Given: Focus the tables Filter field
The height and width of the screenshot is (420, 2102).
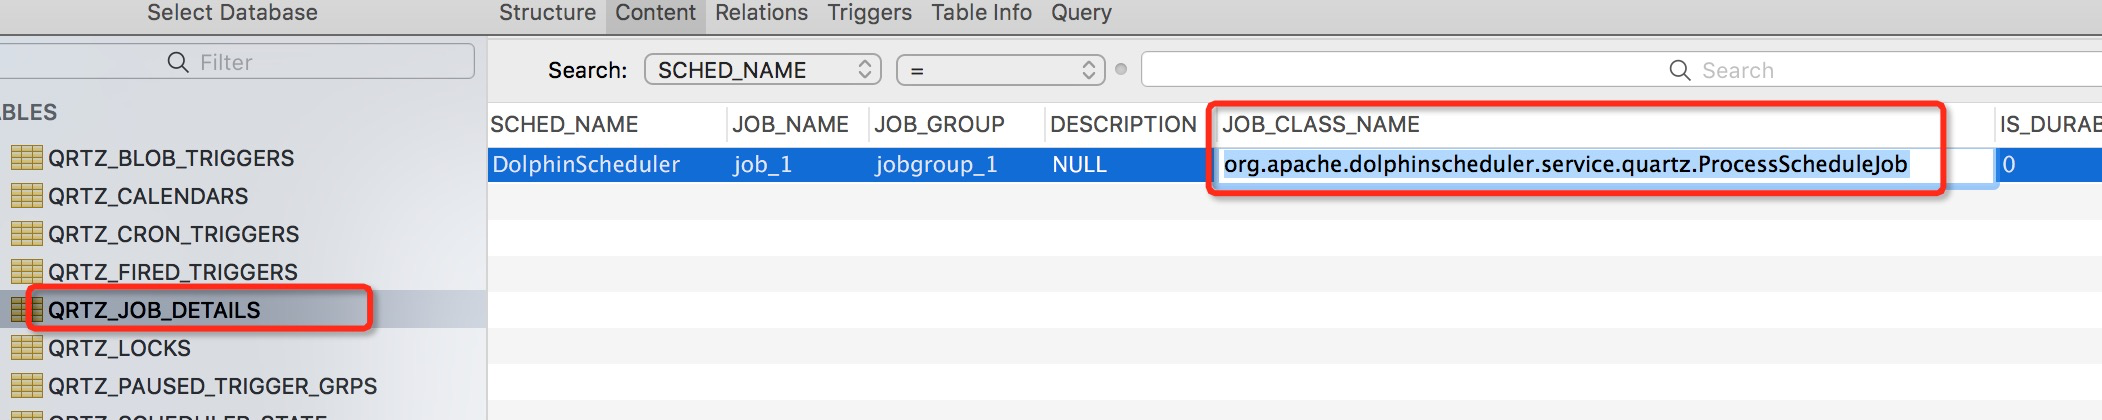Looking at the screenshot, I should [x=236, y=62].
